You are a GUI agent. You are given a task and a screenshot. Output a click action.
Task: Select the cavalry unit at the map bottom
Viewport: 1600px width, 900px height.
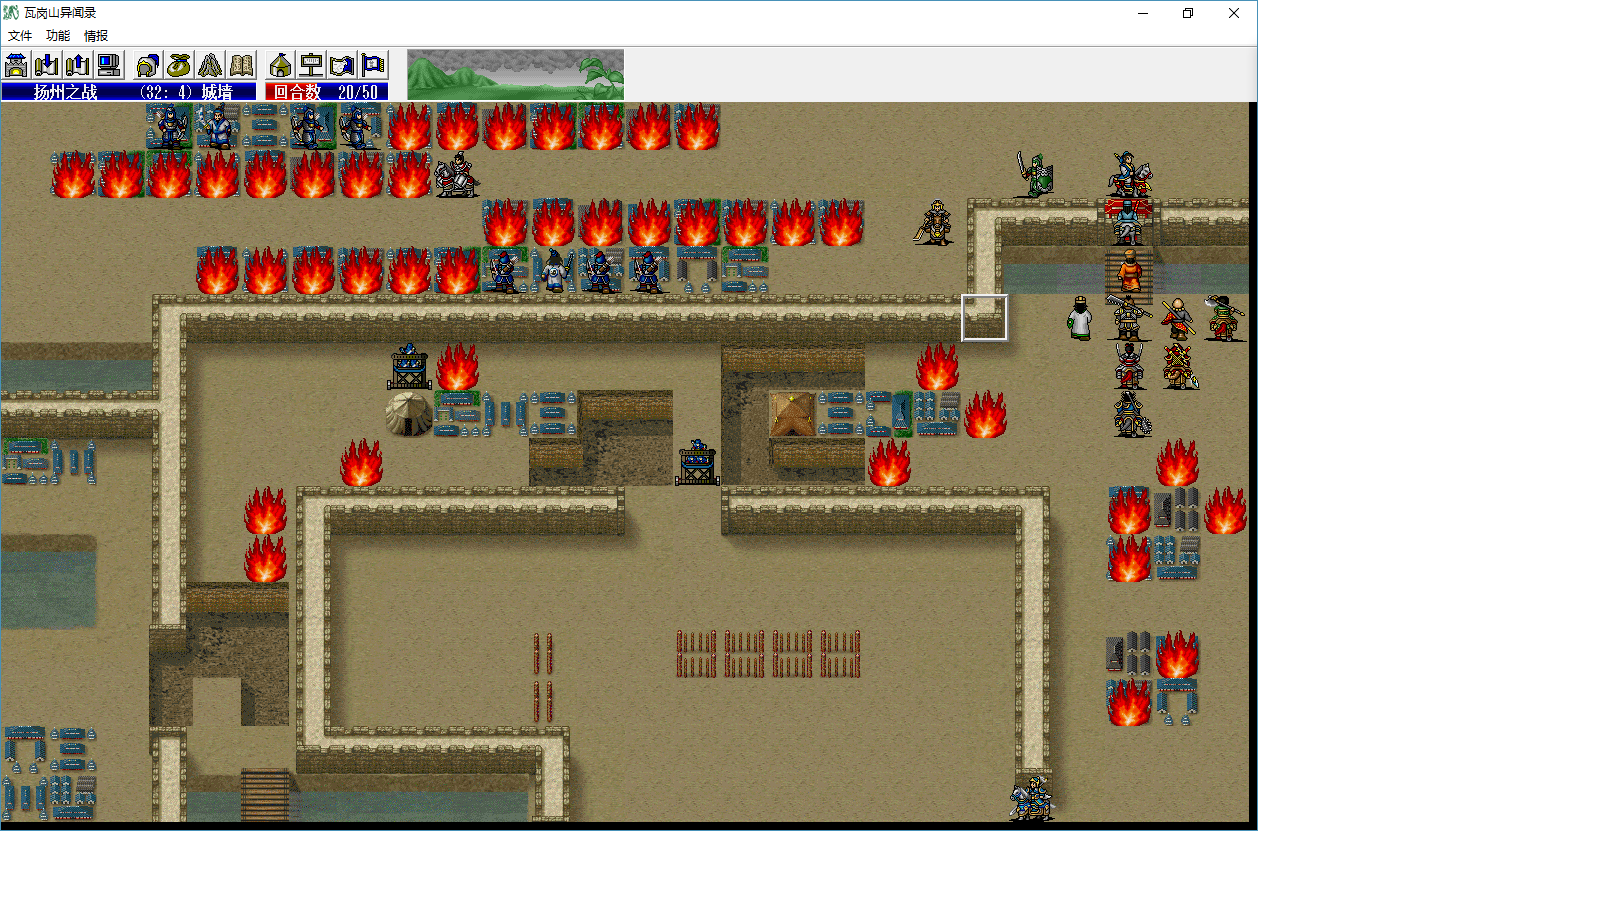1032,798
